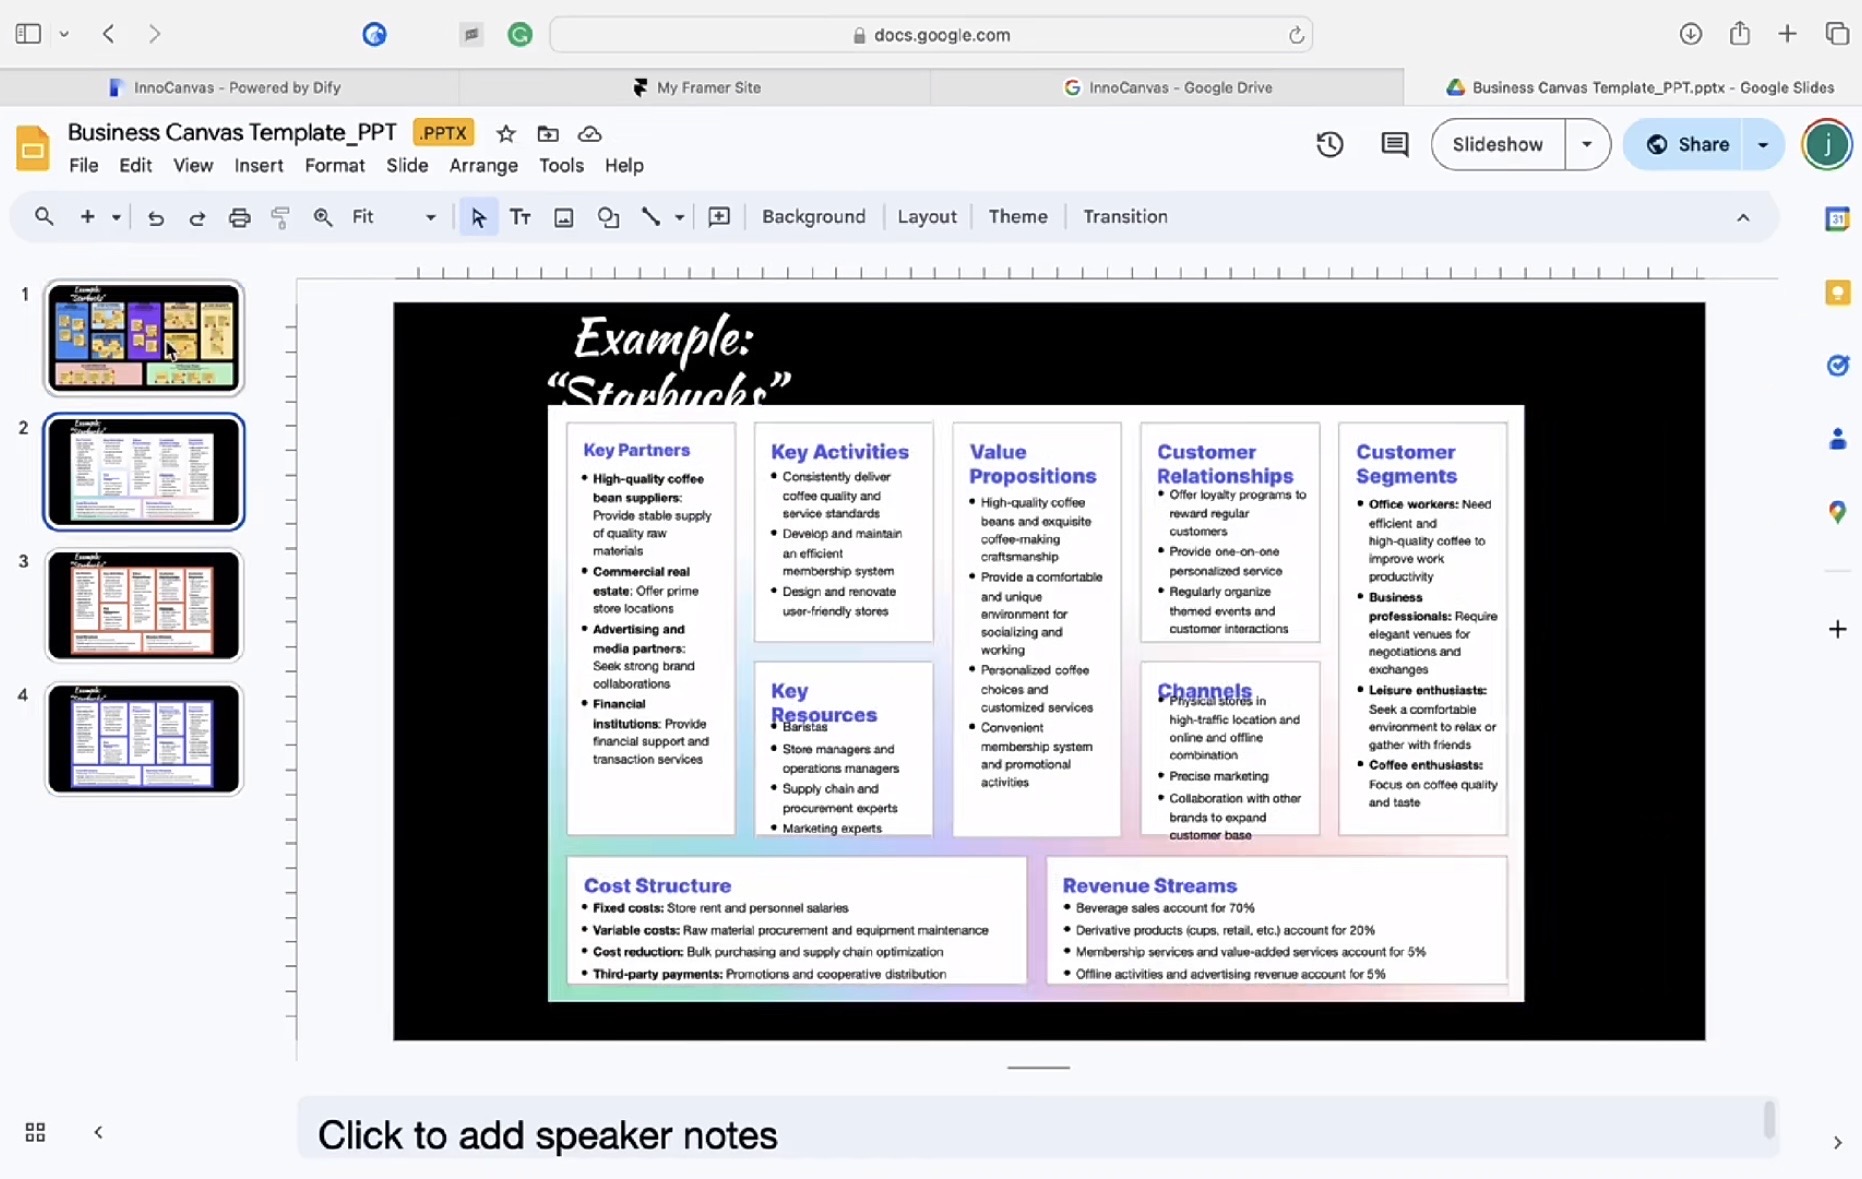
Task: Switch to grid view of slides
Action: point(35,1132)
